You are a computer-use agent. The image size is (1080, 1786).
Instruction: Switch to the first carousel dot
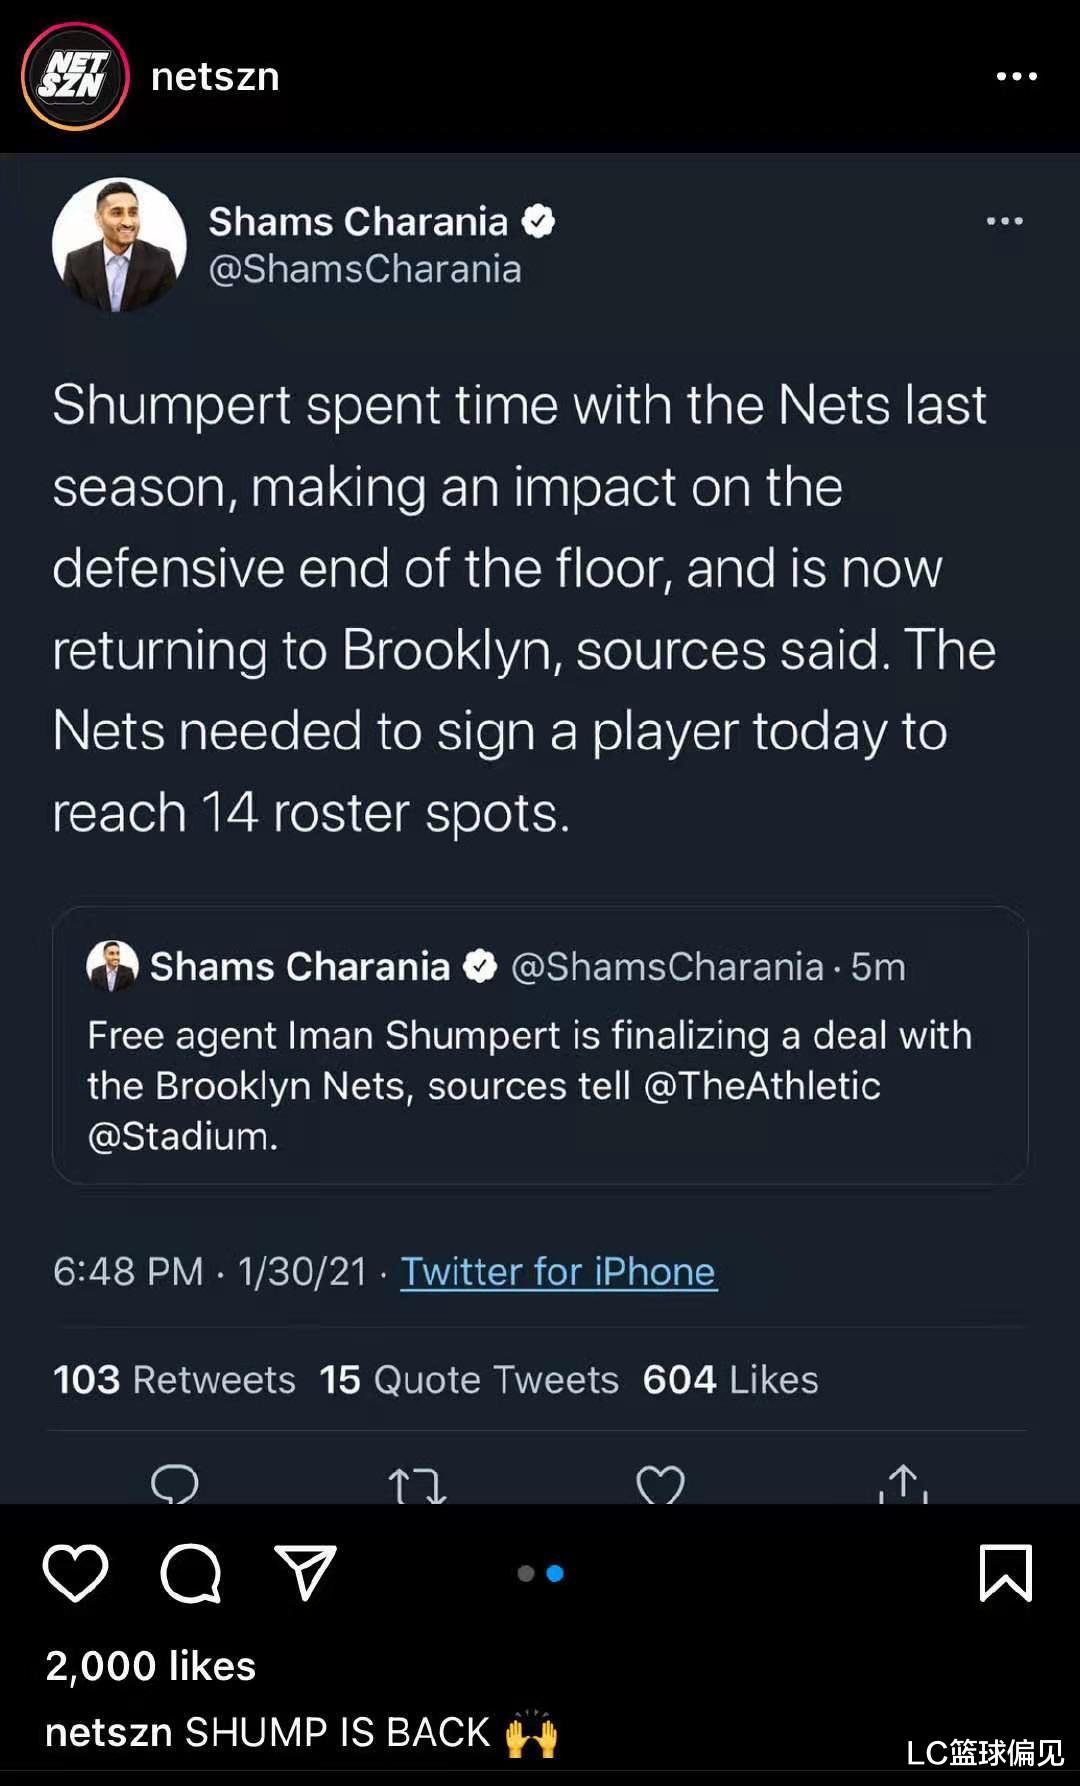pos(526,1573)
